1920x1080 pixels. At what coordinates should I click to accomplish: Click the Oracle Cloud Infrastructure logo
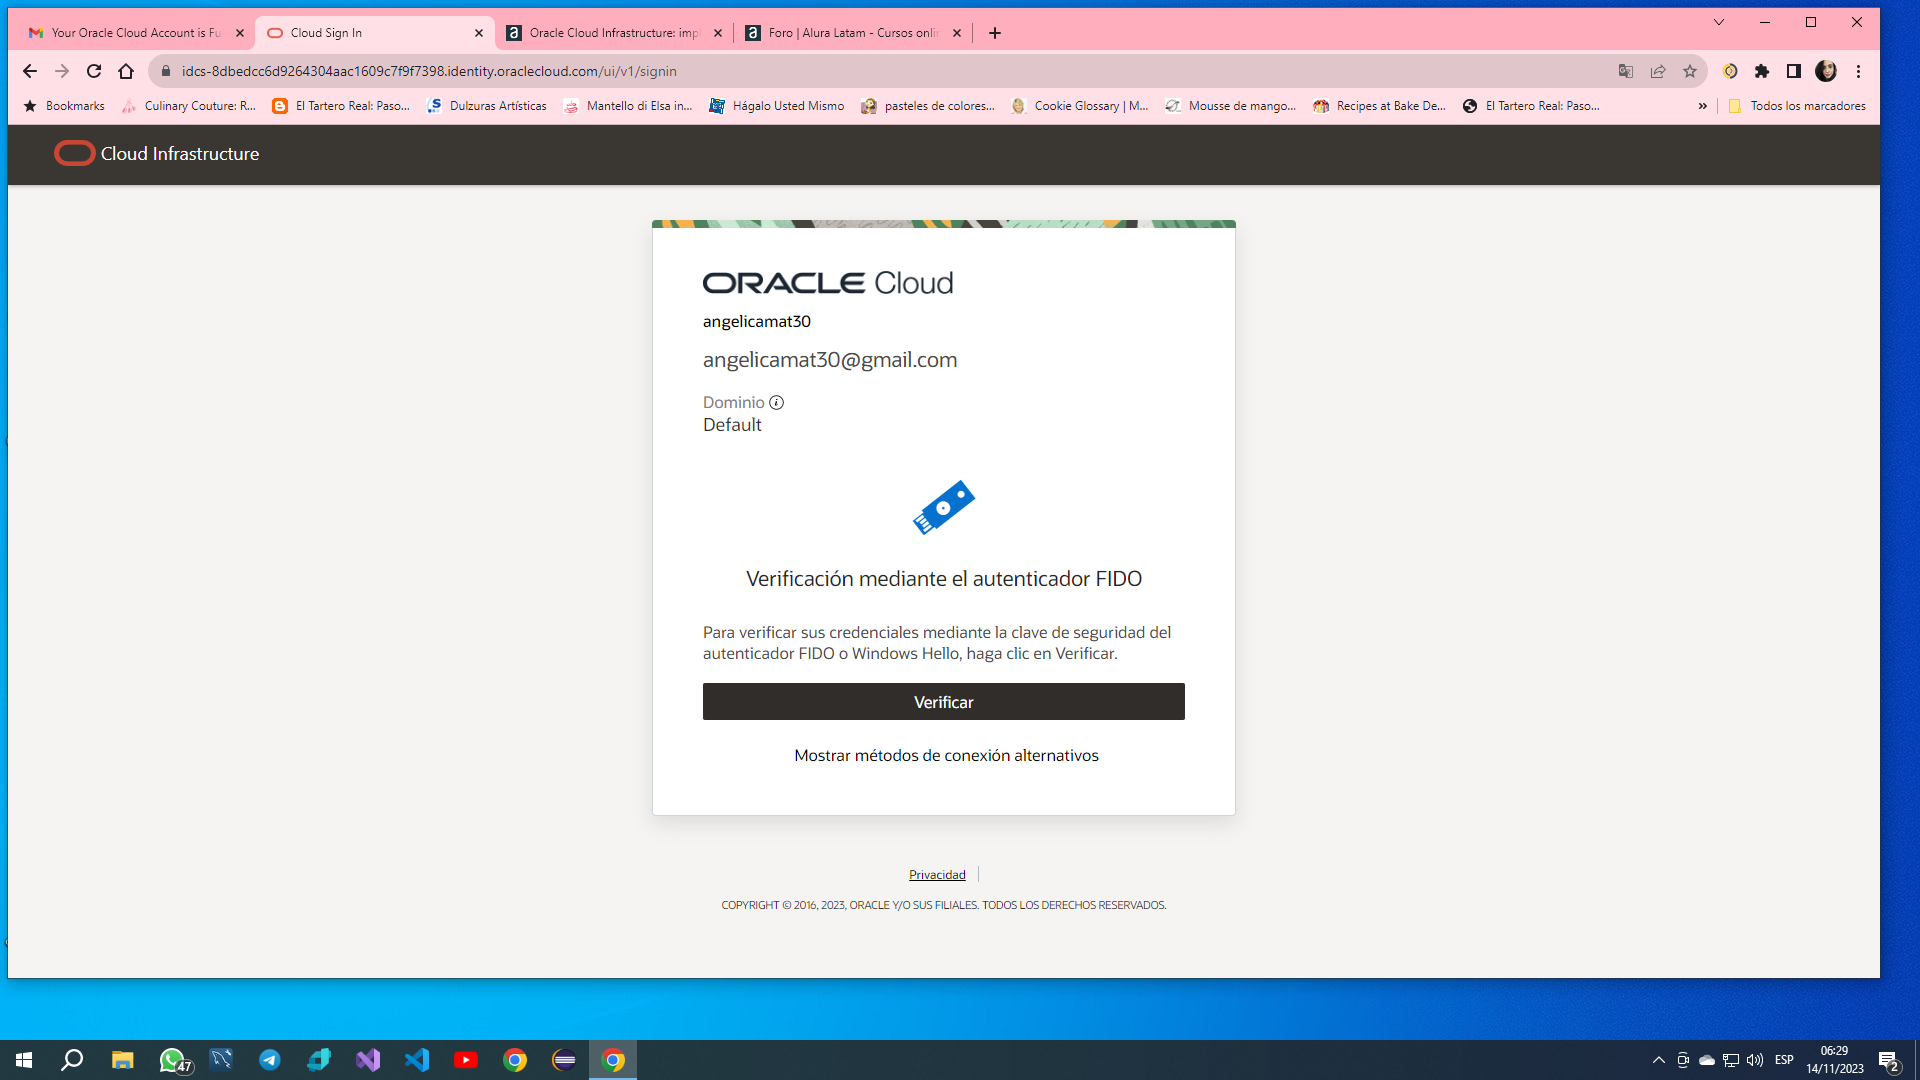pyautogui.click(x=157, y=154)
